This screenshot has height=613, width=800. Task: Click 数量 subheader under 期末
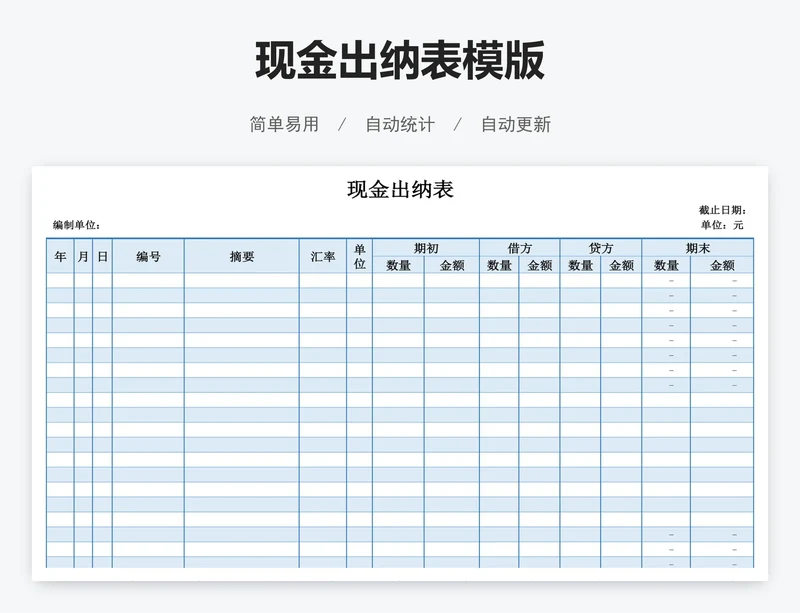[x=666, y=265]
